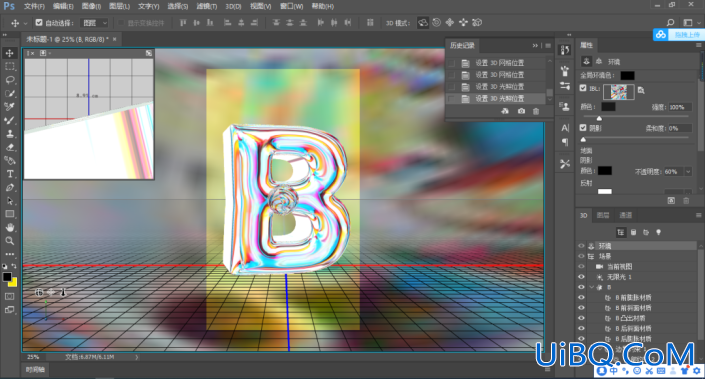Switch to the 图层 layers tab
This screenshot has height=379, width=705.
coord(603,215)
